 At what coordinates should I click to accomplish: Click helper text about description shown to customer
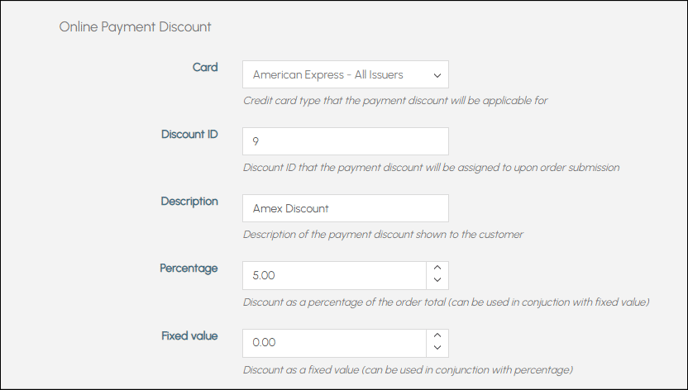point(383,235)
